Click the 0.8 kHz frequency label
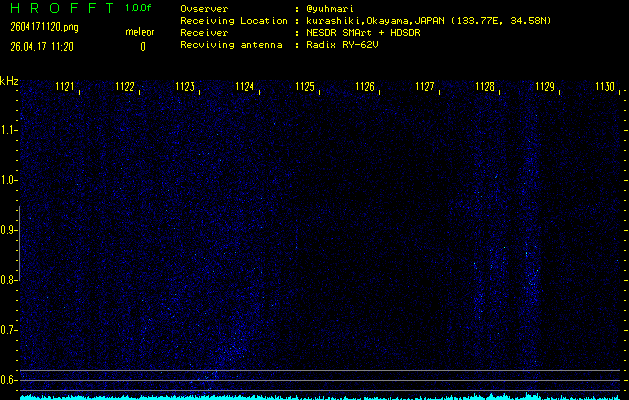This screenshot has width=629, height=400. 8,280
